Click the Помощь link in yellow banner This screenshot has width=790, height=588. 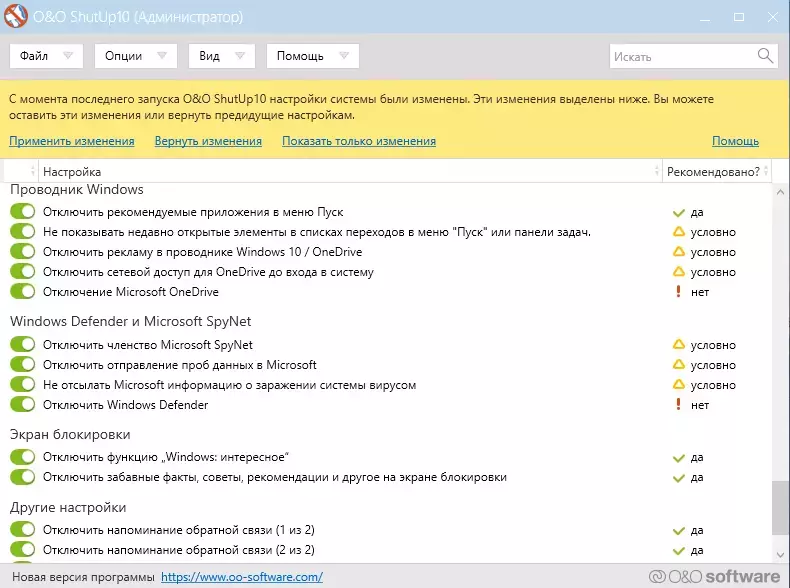735,141
